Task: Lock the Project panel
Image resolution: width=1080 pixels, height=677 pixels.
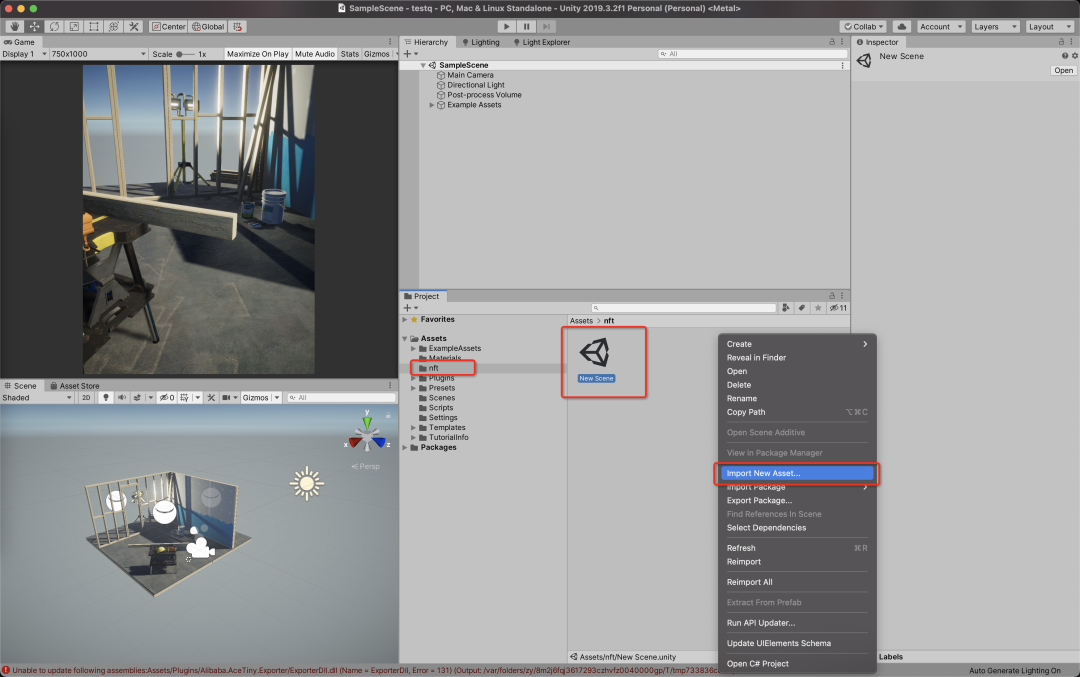Action: 831,295
